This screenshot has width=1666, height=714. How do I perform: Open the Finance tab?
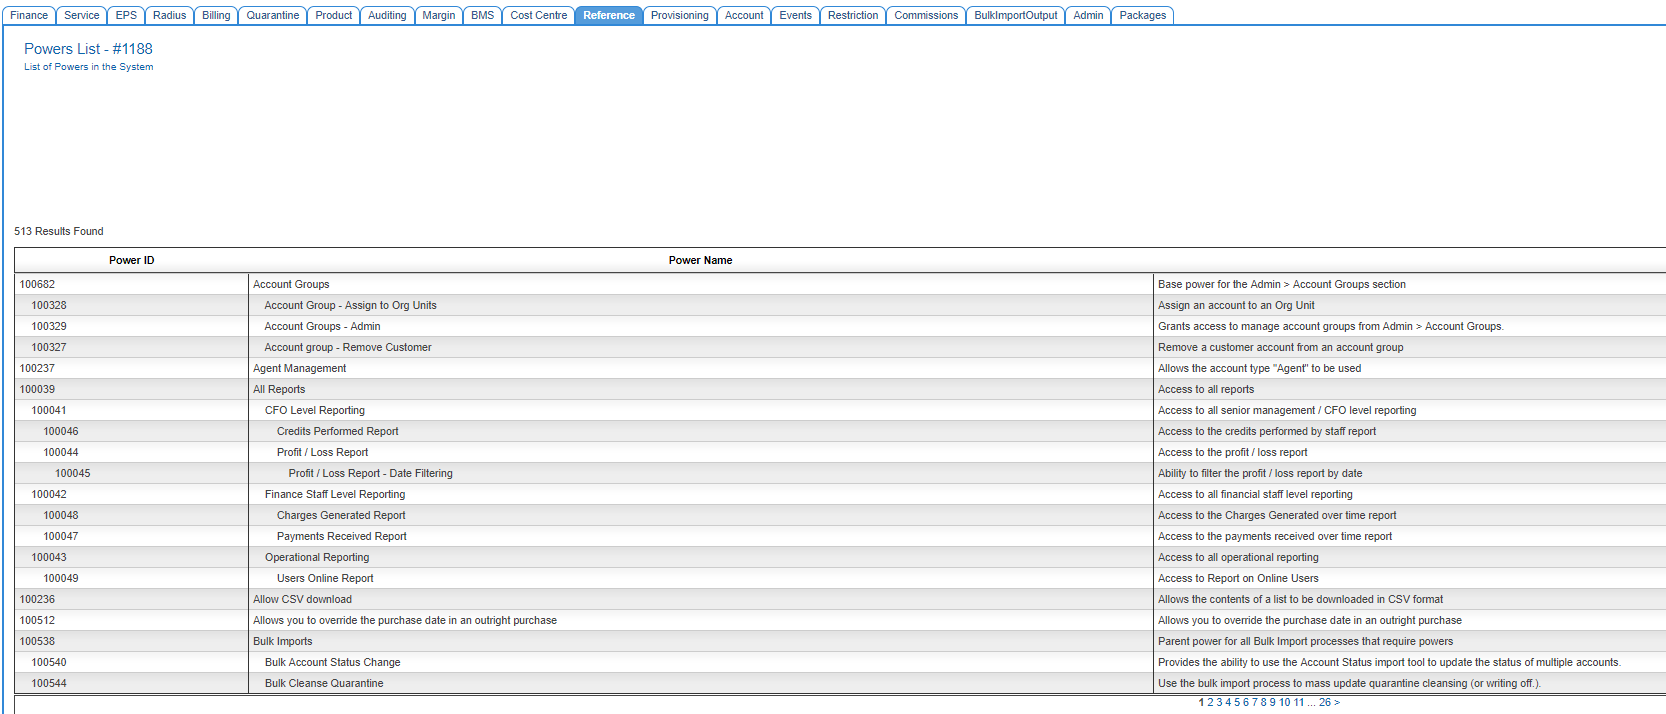click(x=29, y=15)
